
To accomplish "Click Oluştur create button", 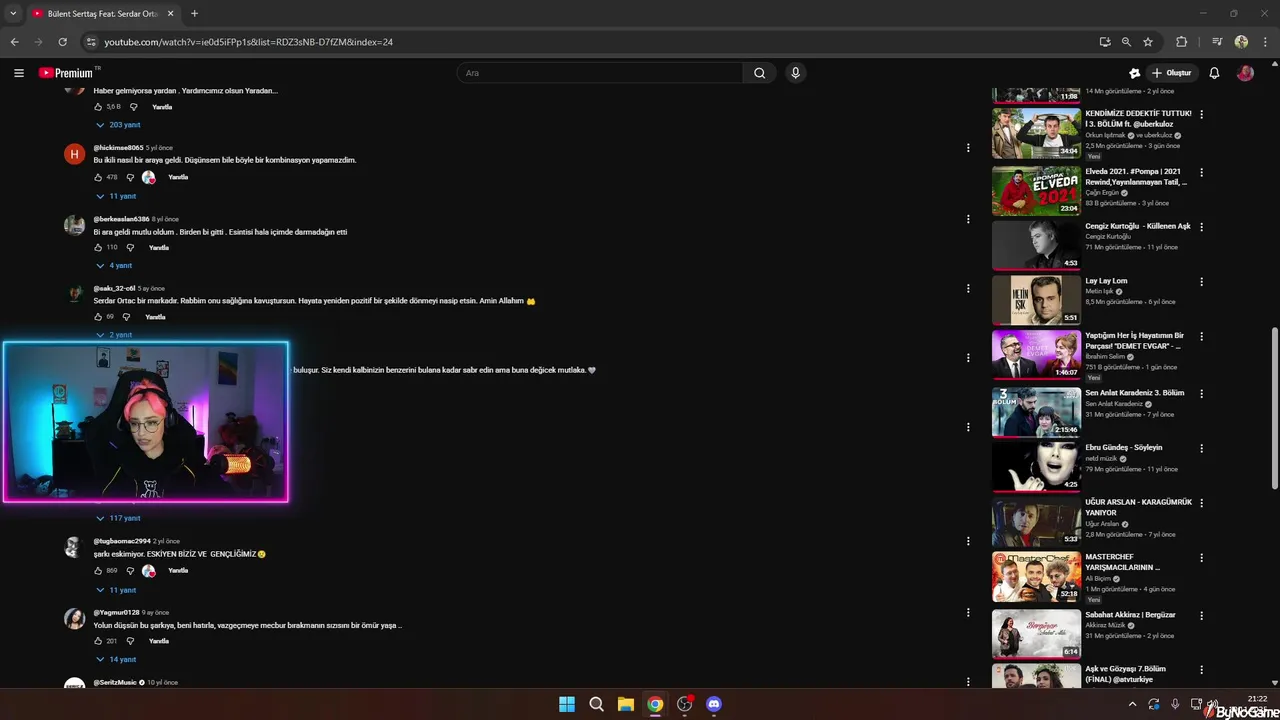I will click(x=1171, y=73).
